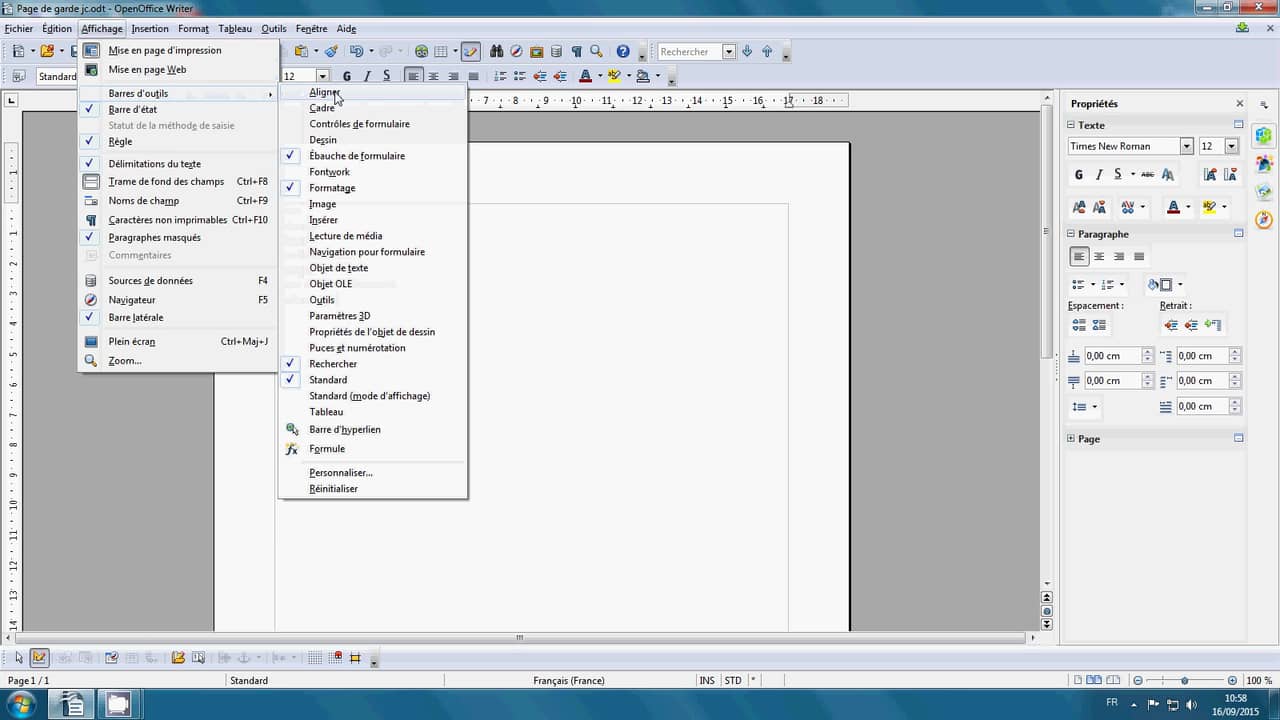Select Dessin from the toolbars submenu
Screen dimensions: 1280x720
click(x=323, y=140)
